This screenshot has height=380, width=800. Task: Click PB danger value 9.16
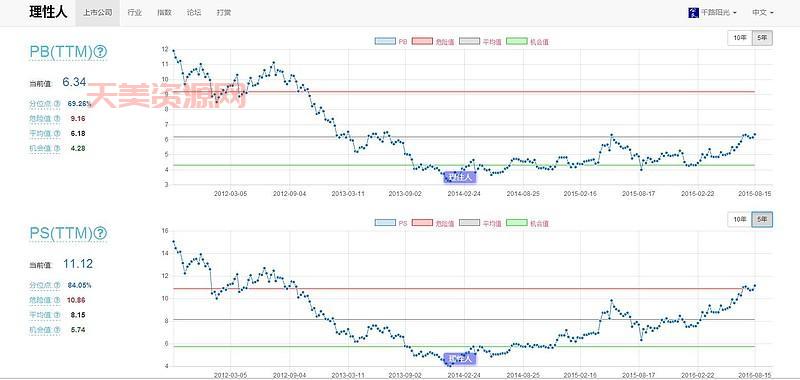point(78,118)
